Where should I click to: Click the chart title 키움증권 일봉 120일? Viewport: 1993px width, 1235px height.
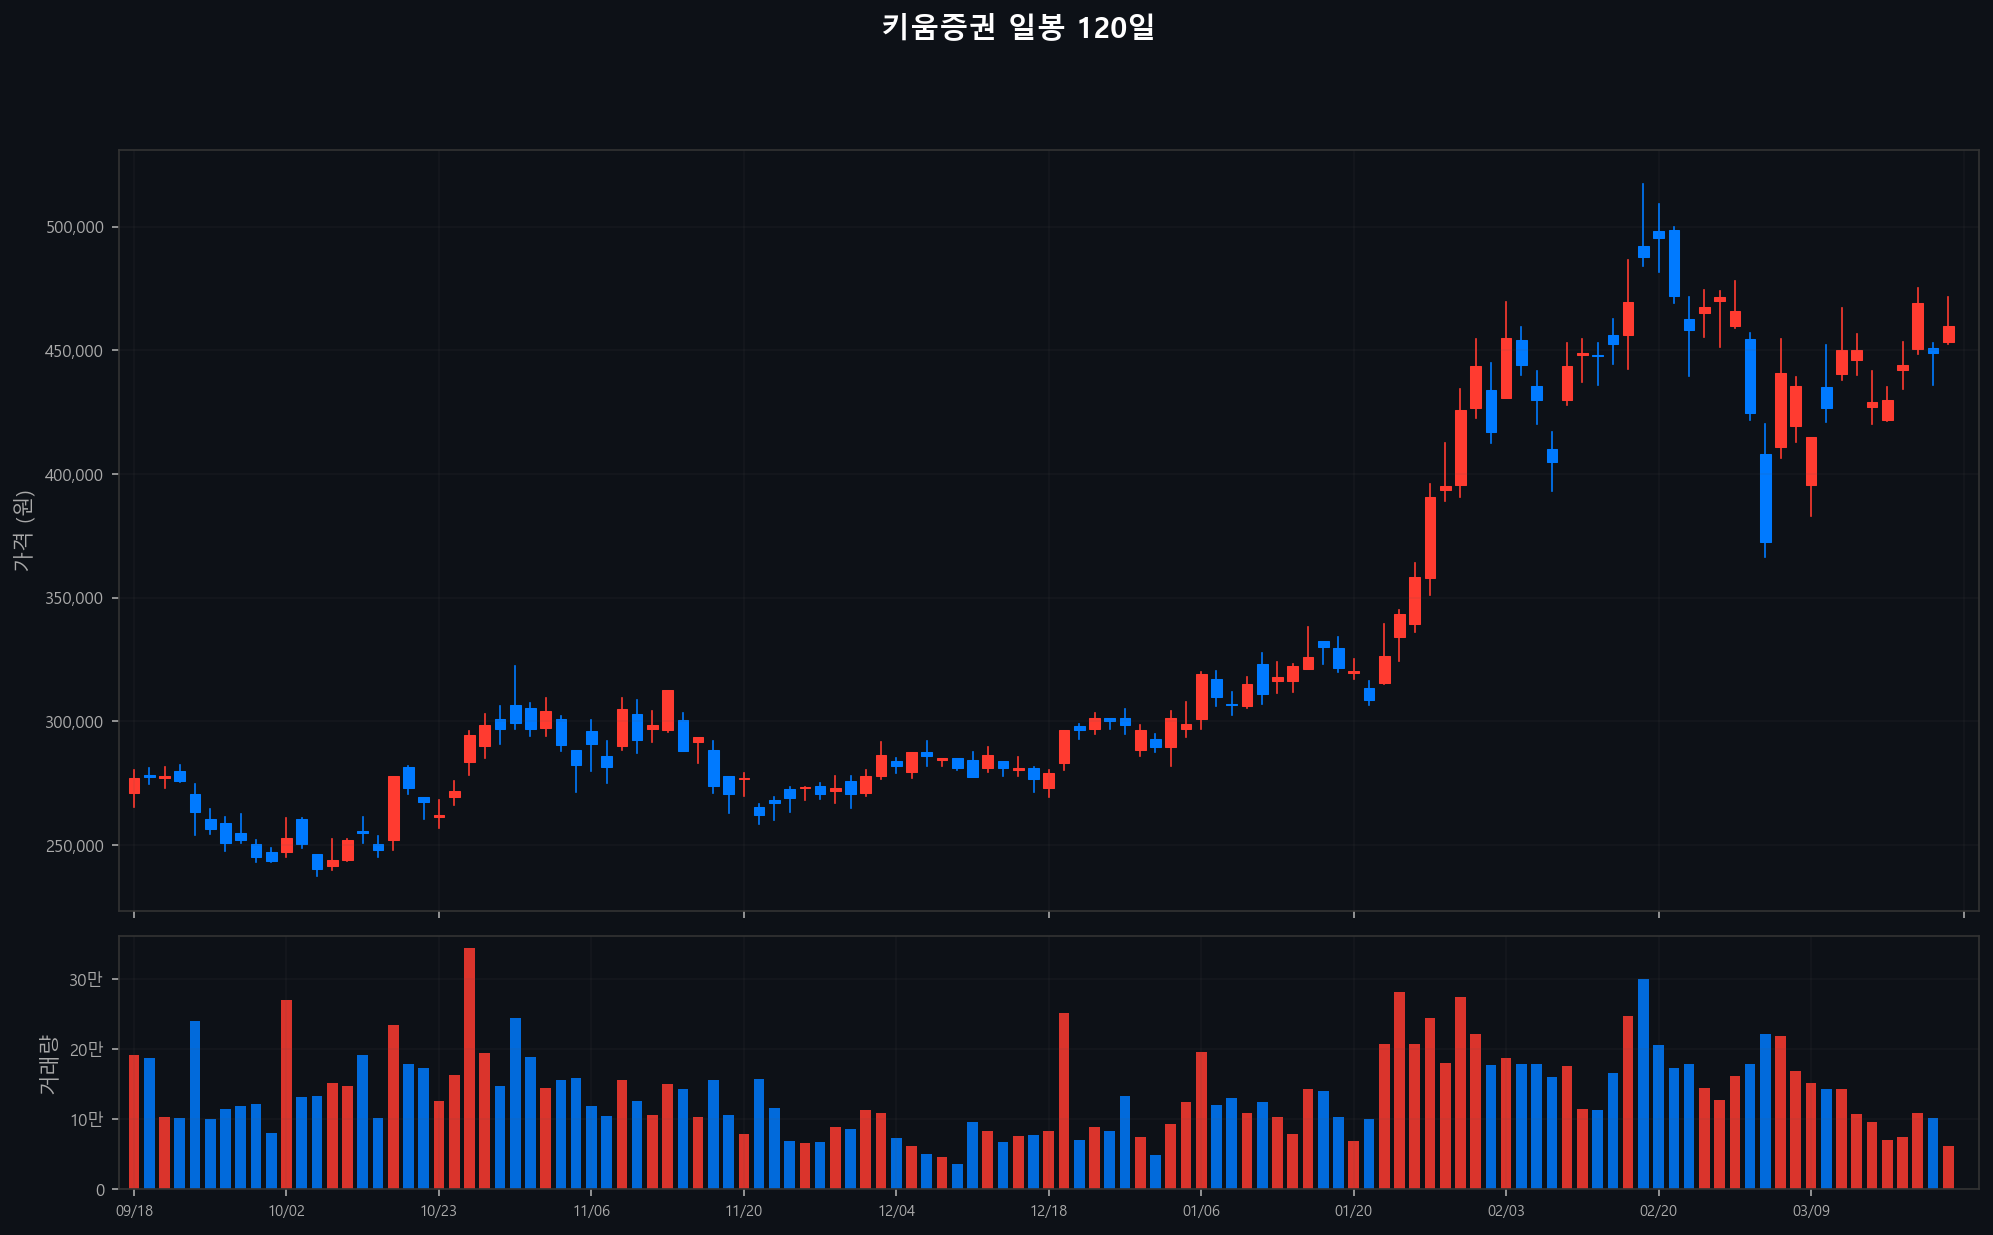coord(1017,27)
